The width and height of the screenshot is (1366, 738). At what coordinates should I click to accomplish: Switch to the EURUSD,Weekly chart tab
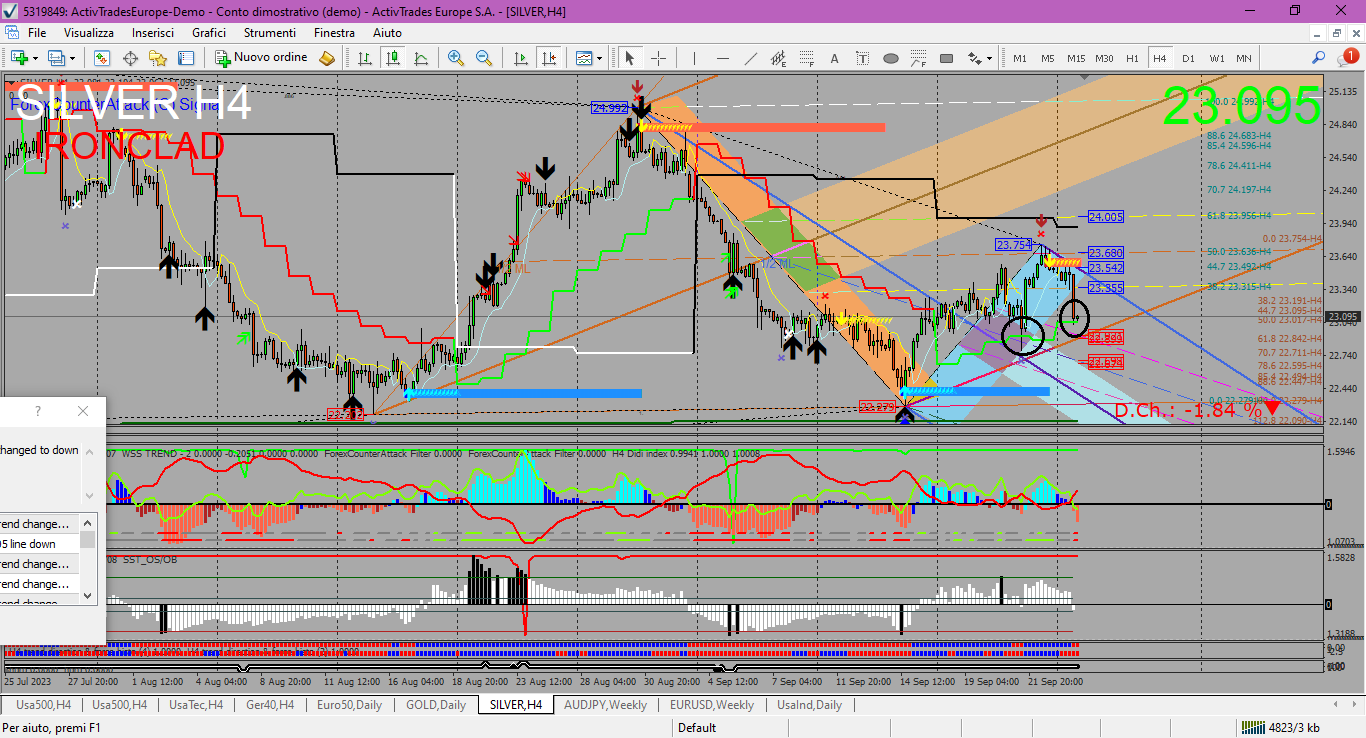tap(712, 705)
